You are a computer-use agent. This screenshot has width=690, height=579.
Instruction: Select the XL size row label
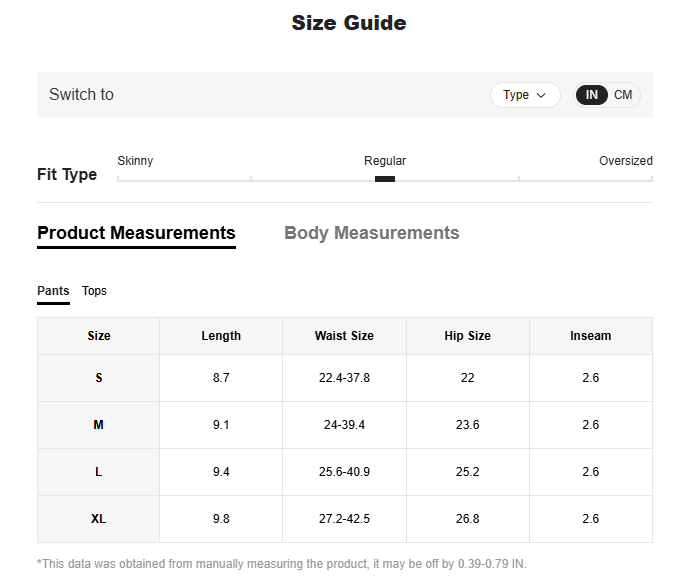coord(99,519)
